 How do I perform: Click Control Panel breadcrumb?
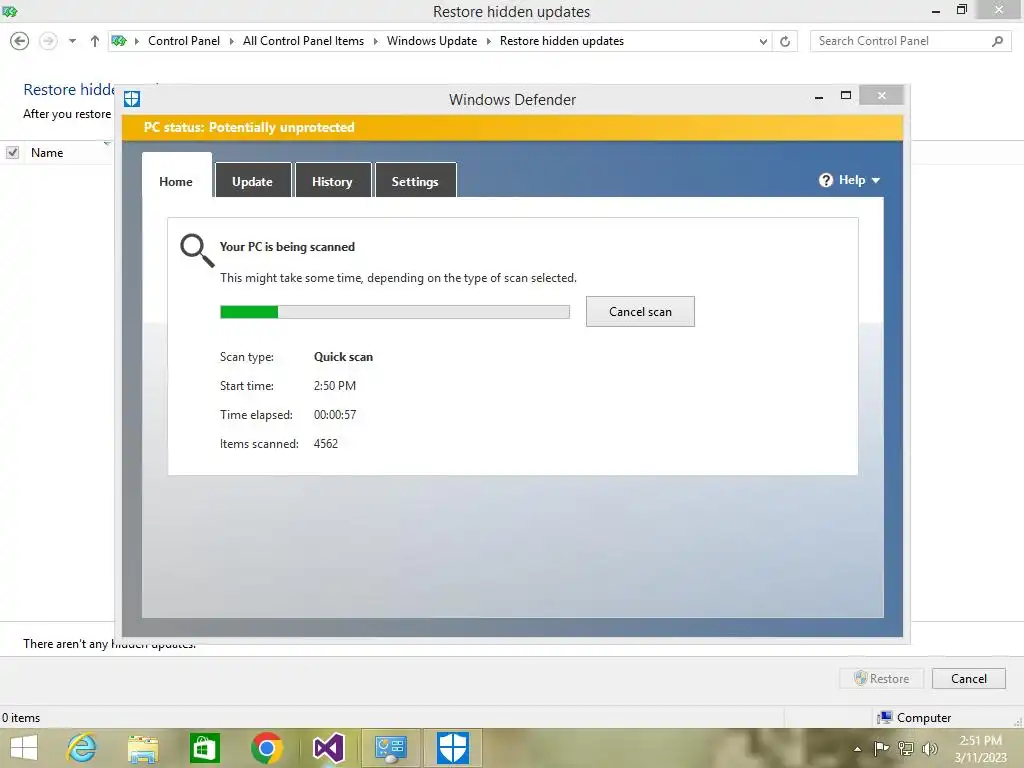(x=184, y=41)
